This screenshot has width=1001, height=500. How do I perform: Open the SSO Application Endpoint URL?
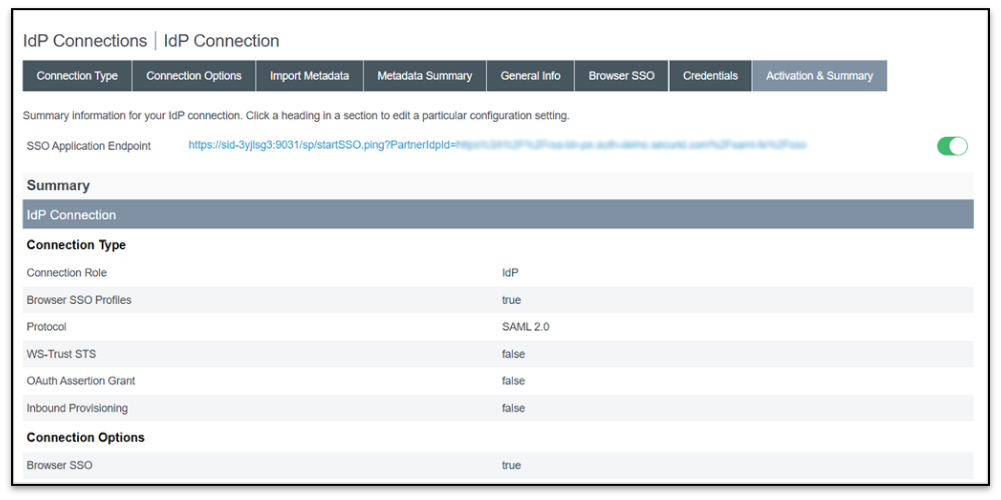pos(496,146)
